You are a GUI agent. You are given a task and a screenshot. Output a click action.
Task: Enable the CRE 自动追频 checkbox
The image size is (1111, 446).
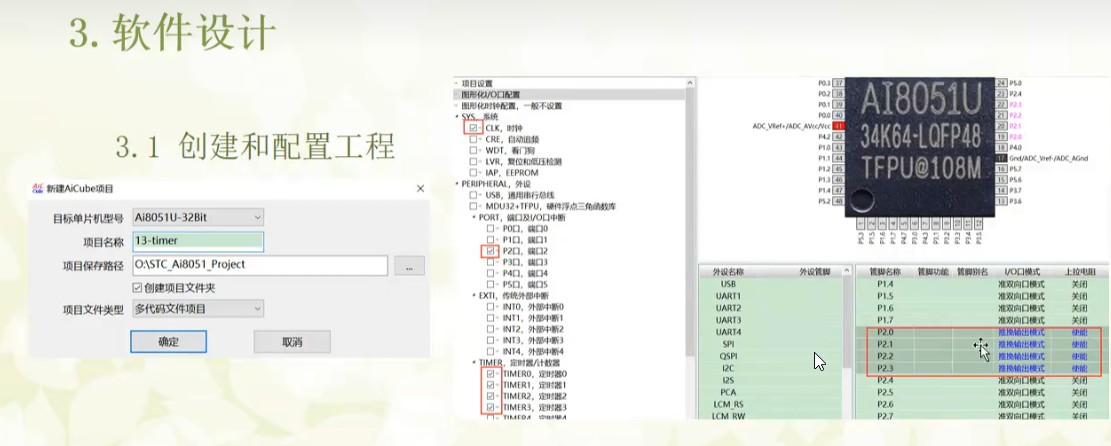pyautogui.click(x=473, y=139)
